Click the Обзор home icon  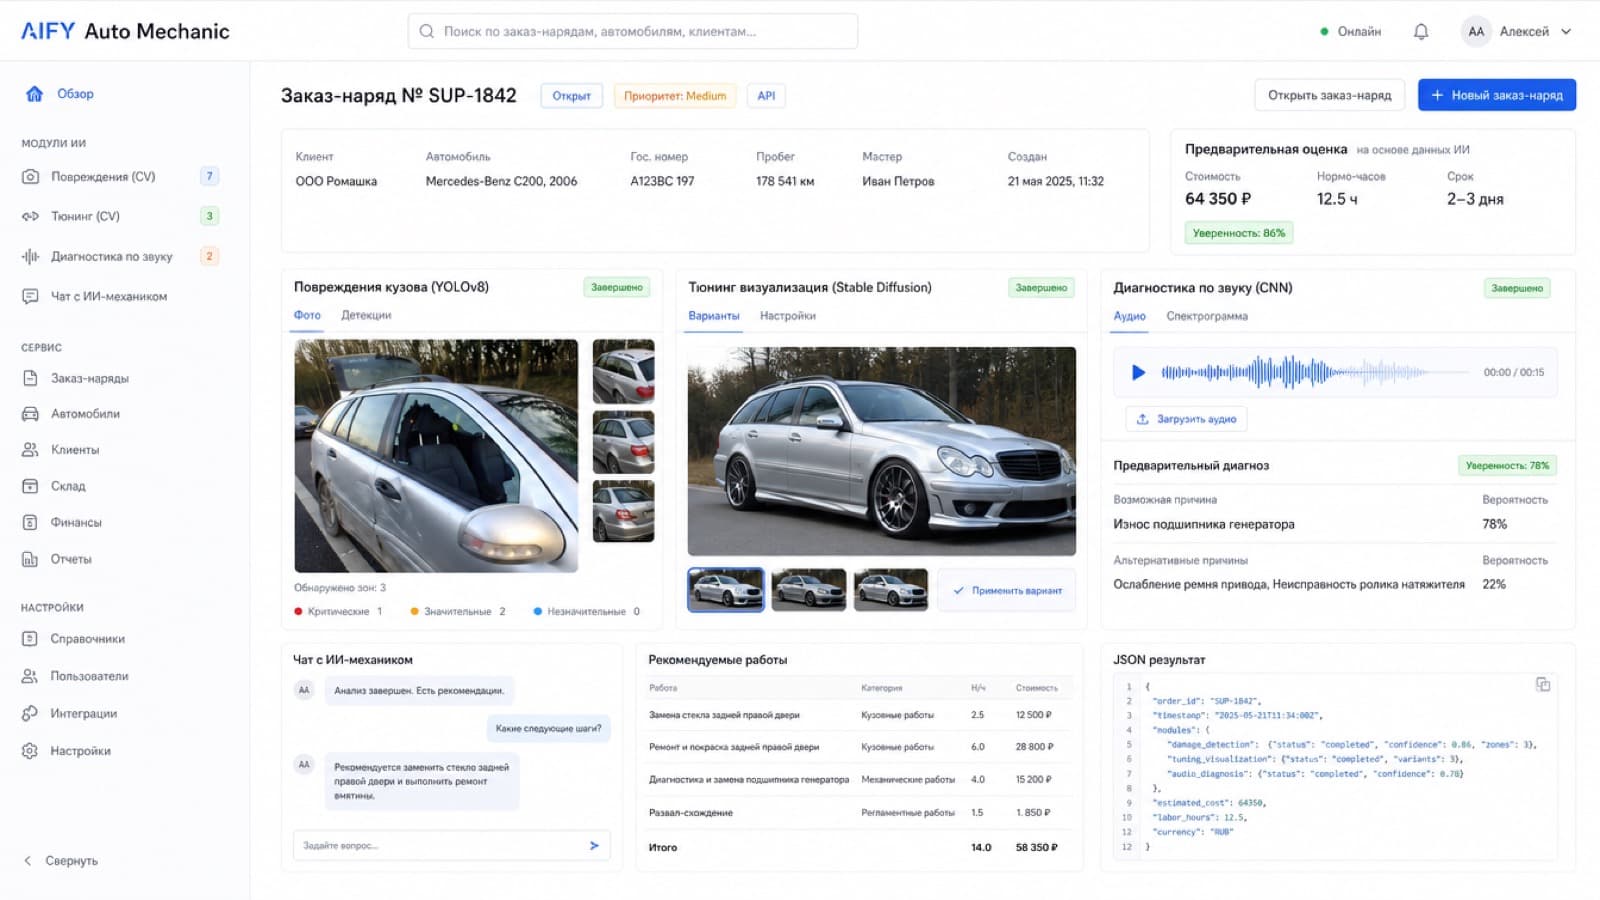(34, 93)
